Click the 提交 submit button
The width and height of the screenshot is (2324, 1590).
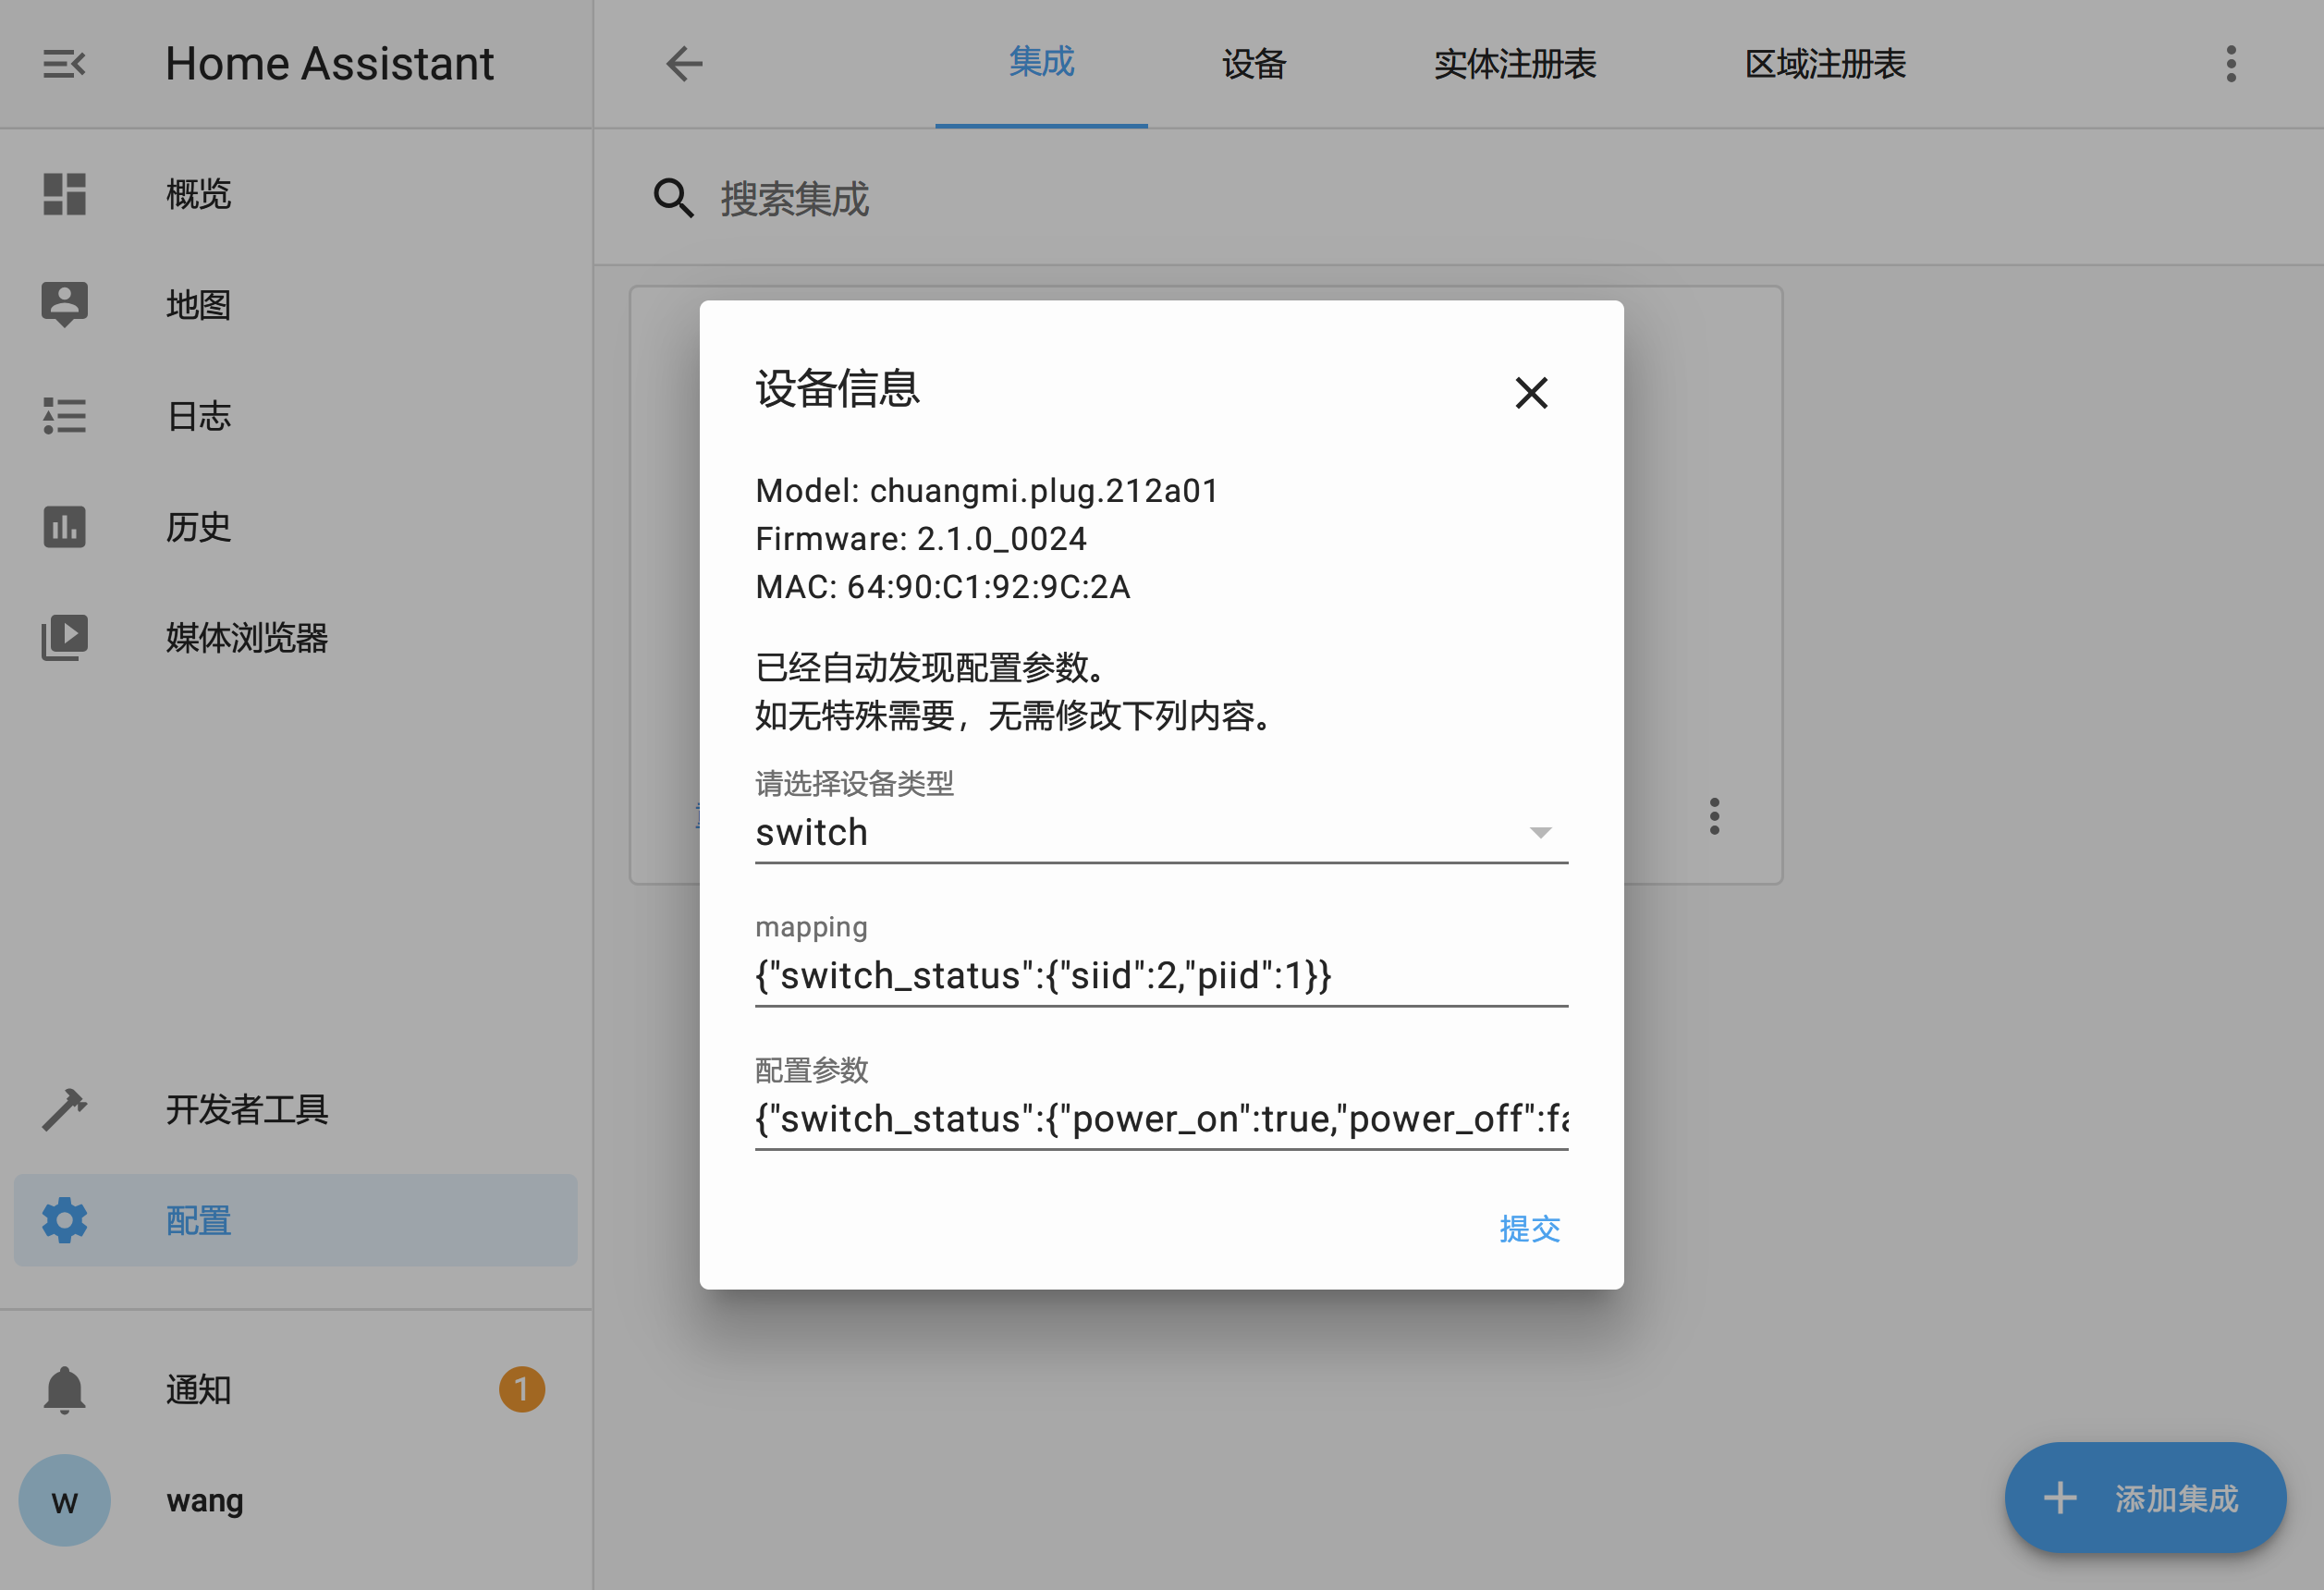point(1529,1228)
